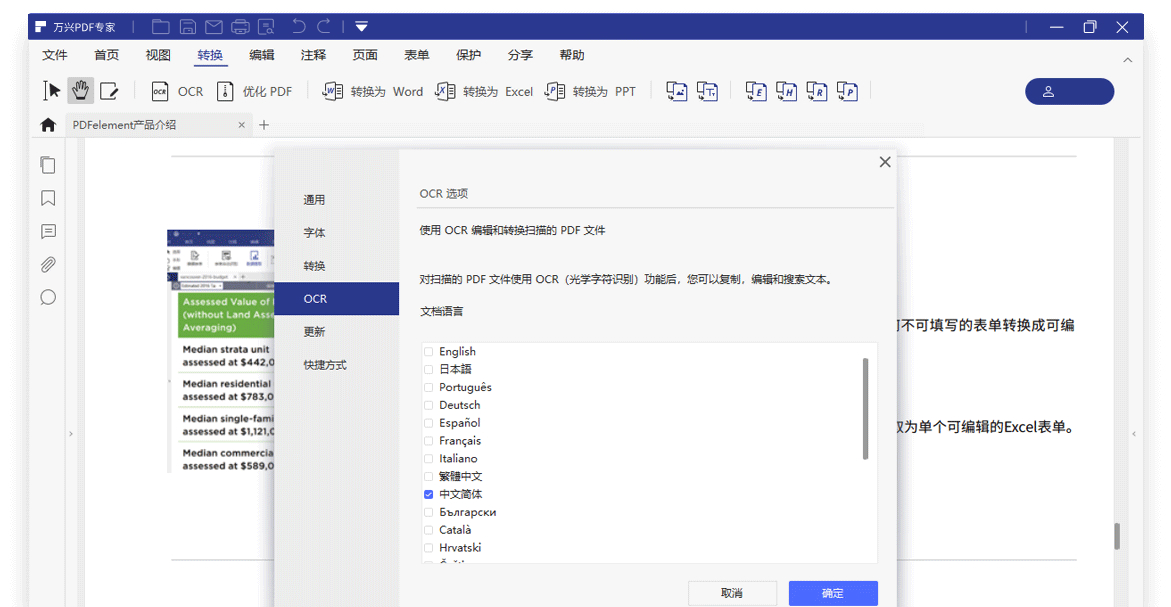Uncheck the 中文简体 language checkbox
The image size is (1171, 607).
pos(430,494)
